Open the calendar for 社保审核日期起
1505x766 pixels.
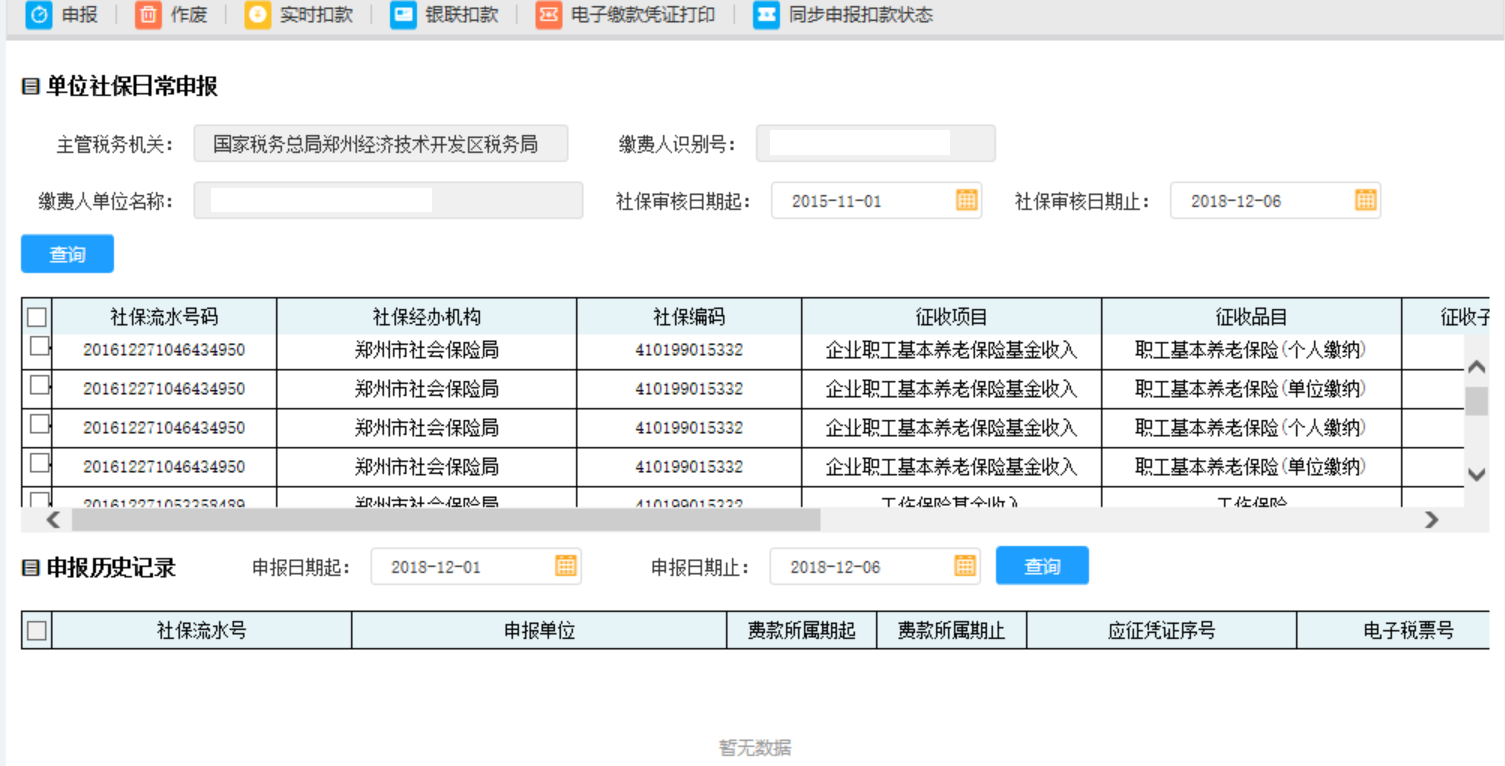[x=964, y=200]
